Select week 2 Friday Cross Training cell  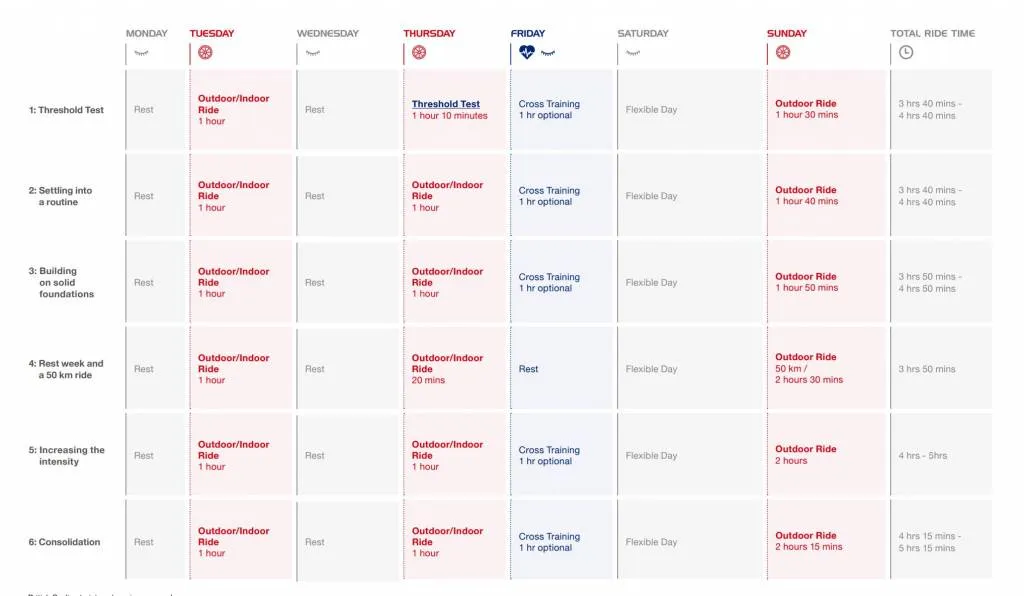pos(560,196)
